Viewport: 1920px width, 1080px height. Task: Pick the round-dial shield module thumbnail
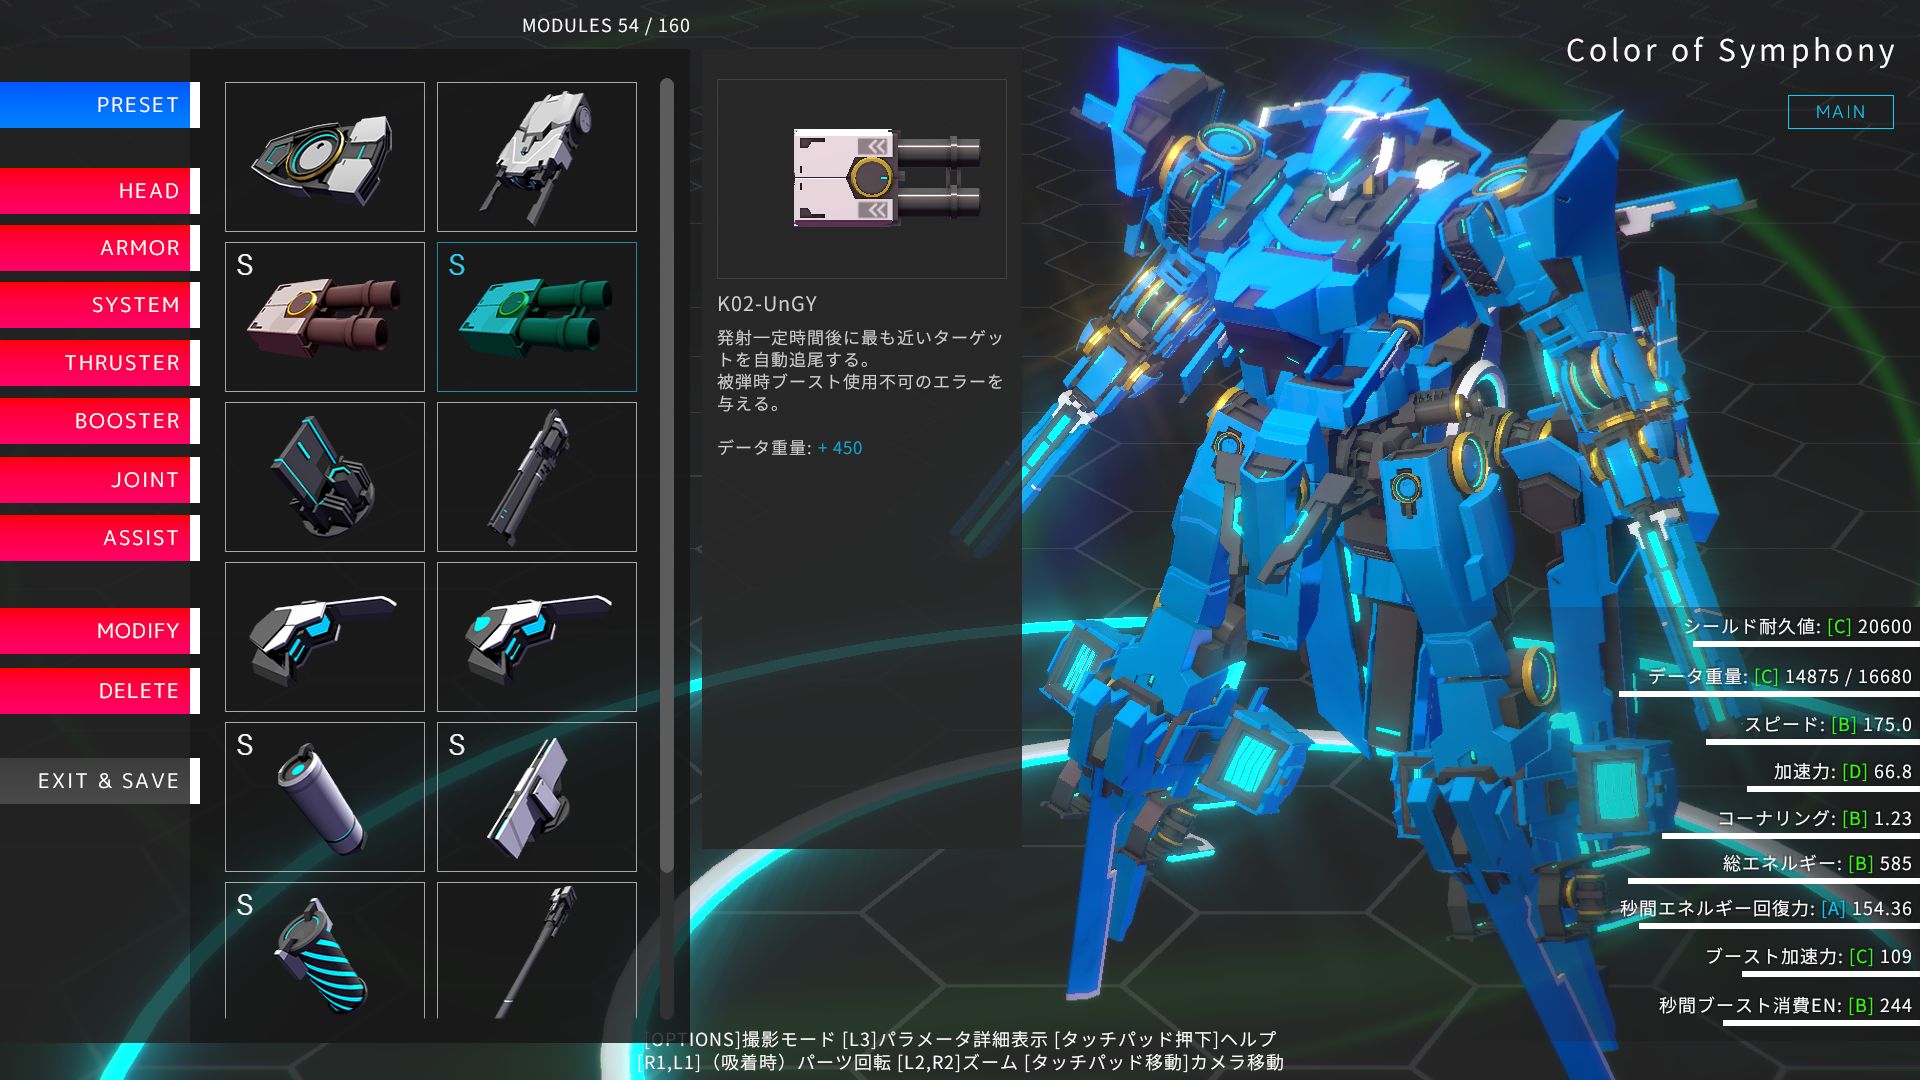pos(325,157)
